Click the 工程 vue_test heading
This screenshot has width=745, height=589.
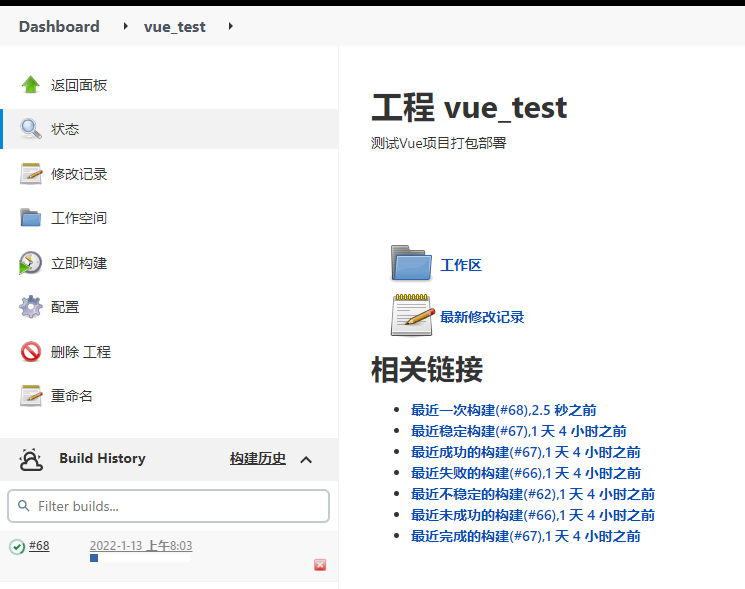[469, 107]
